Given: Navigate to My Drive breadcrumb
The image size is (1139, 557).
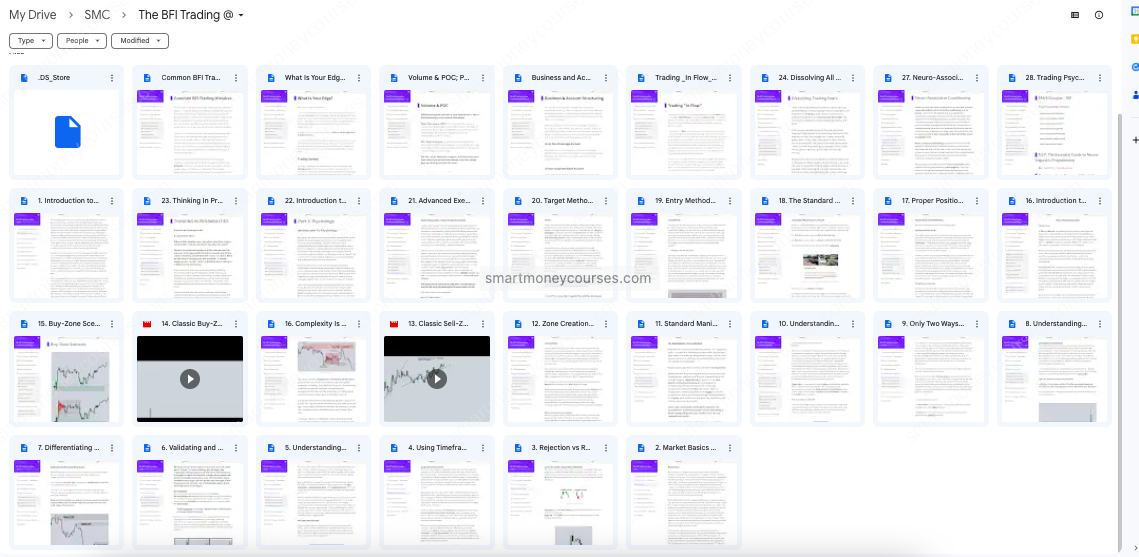Looking at the screenshot, I should [32, 15].
